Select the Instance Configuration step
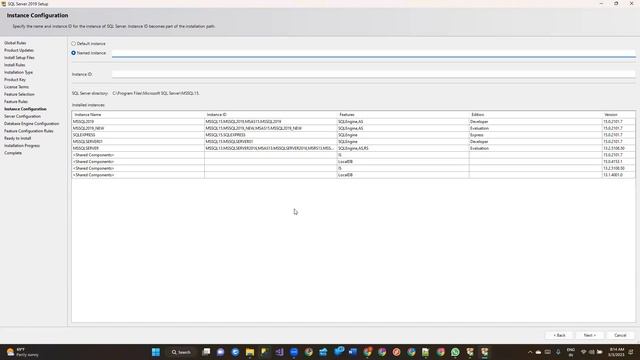 coord(25,109)
